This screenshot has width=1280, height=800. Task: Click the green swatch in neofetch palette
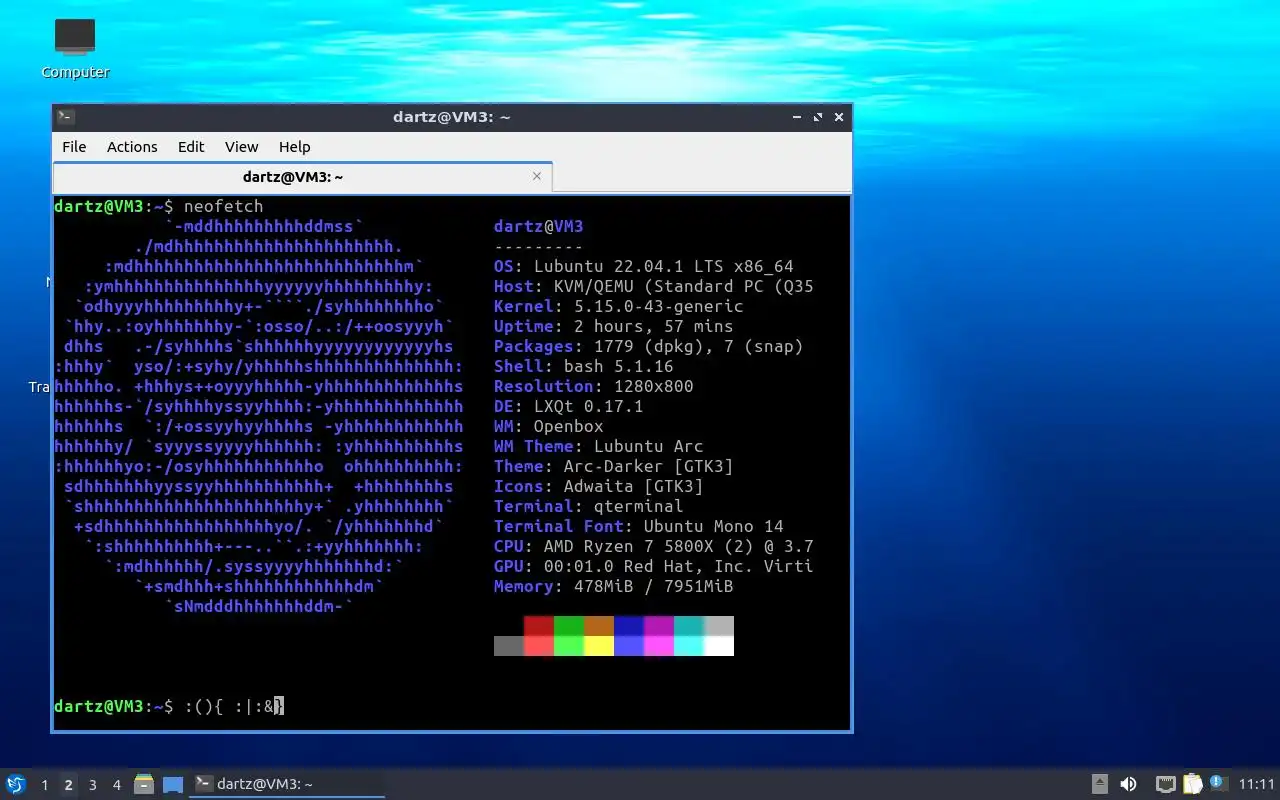(569, 626)
